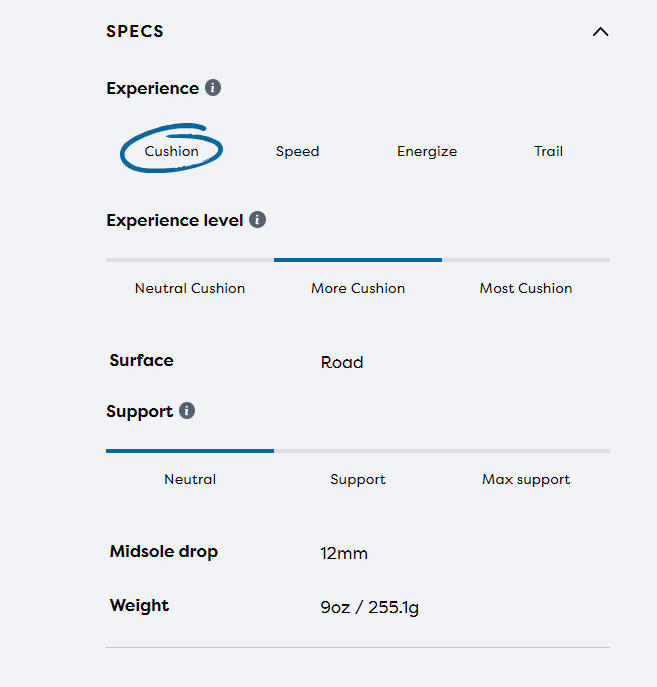Click the Road surface value
This screenshot has width=657, height=687.
[342, 362]
